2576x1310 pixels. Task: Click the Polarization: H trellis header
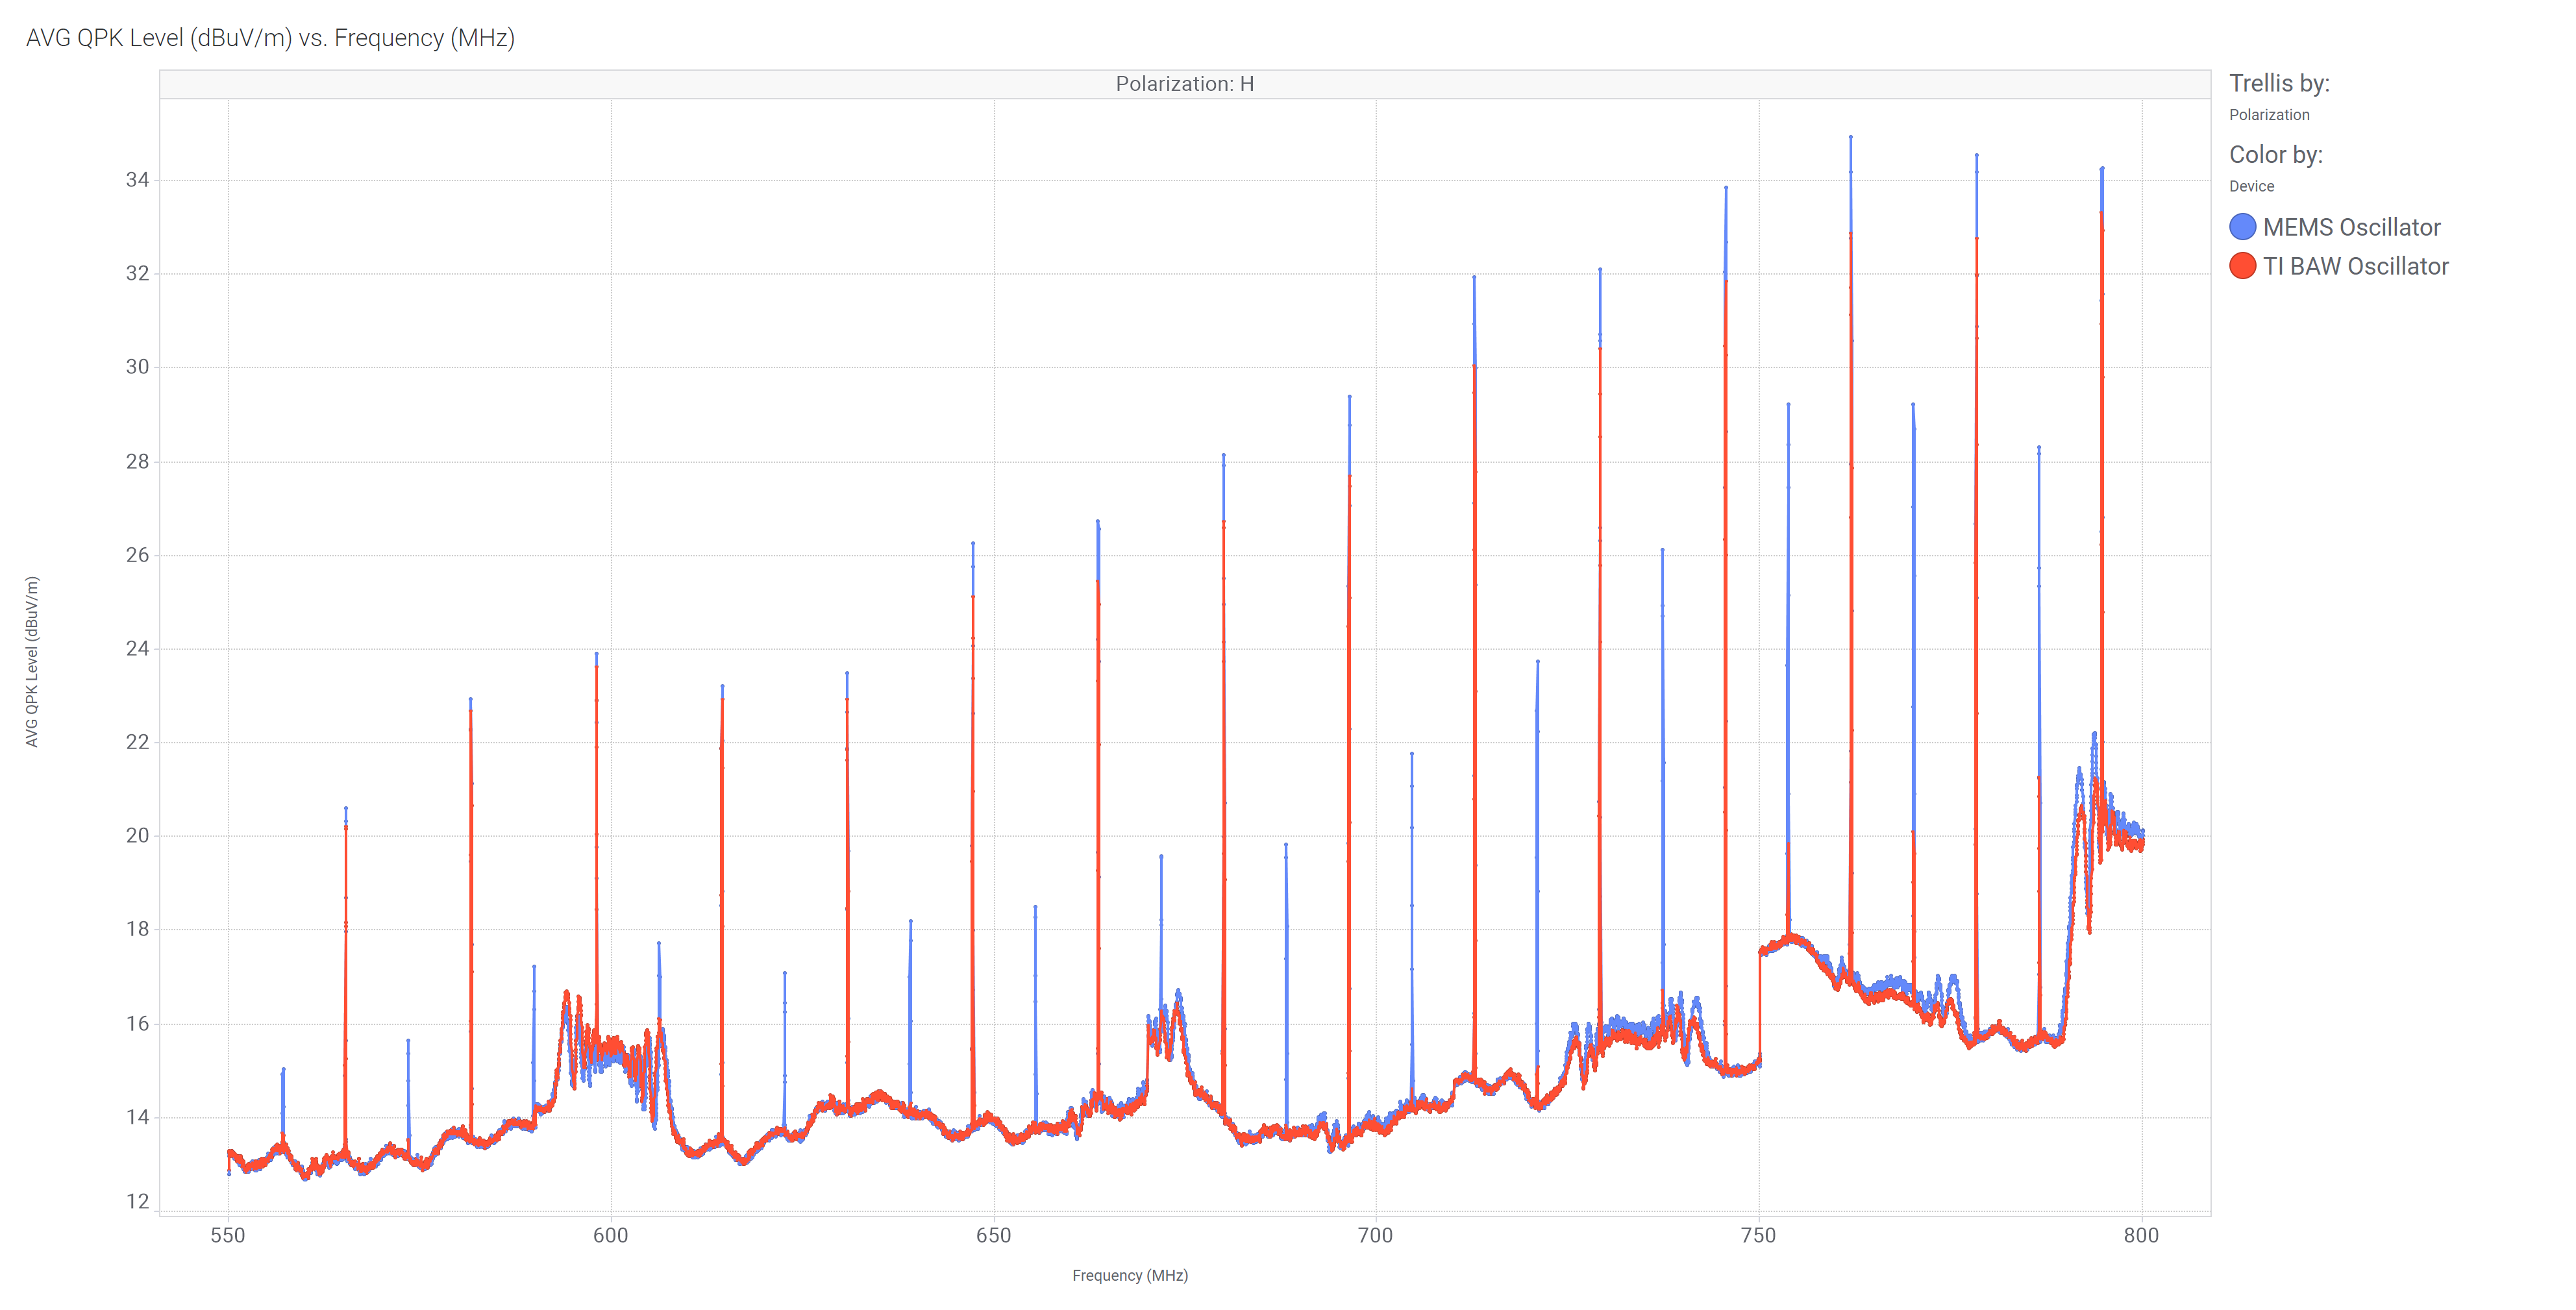[x=1184, y=84]
